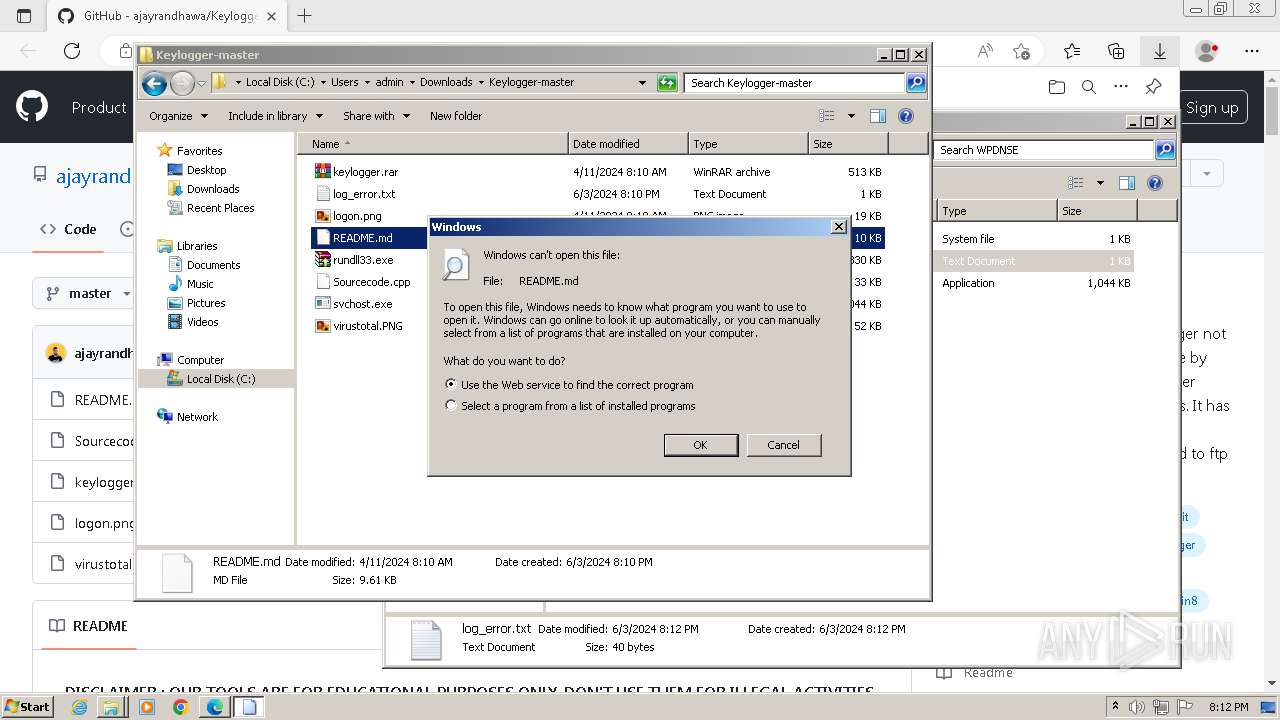The height and width of the screenshot is (720, 1280).
Task: Open Downloads in navigation pane
Action: pos(213,189)
